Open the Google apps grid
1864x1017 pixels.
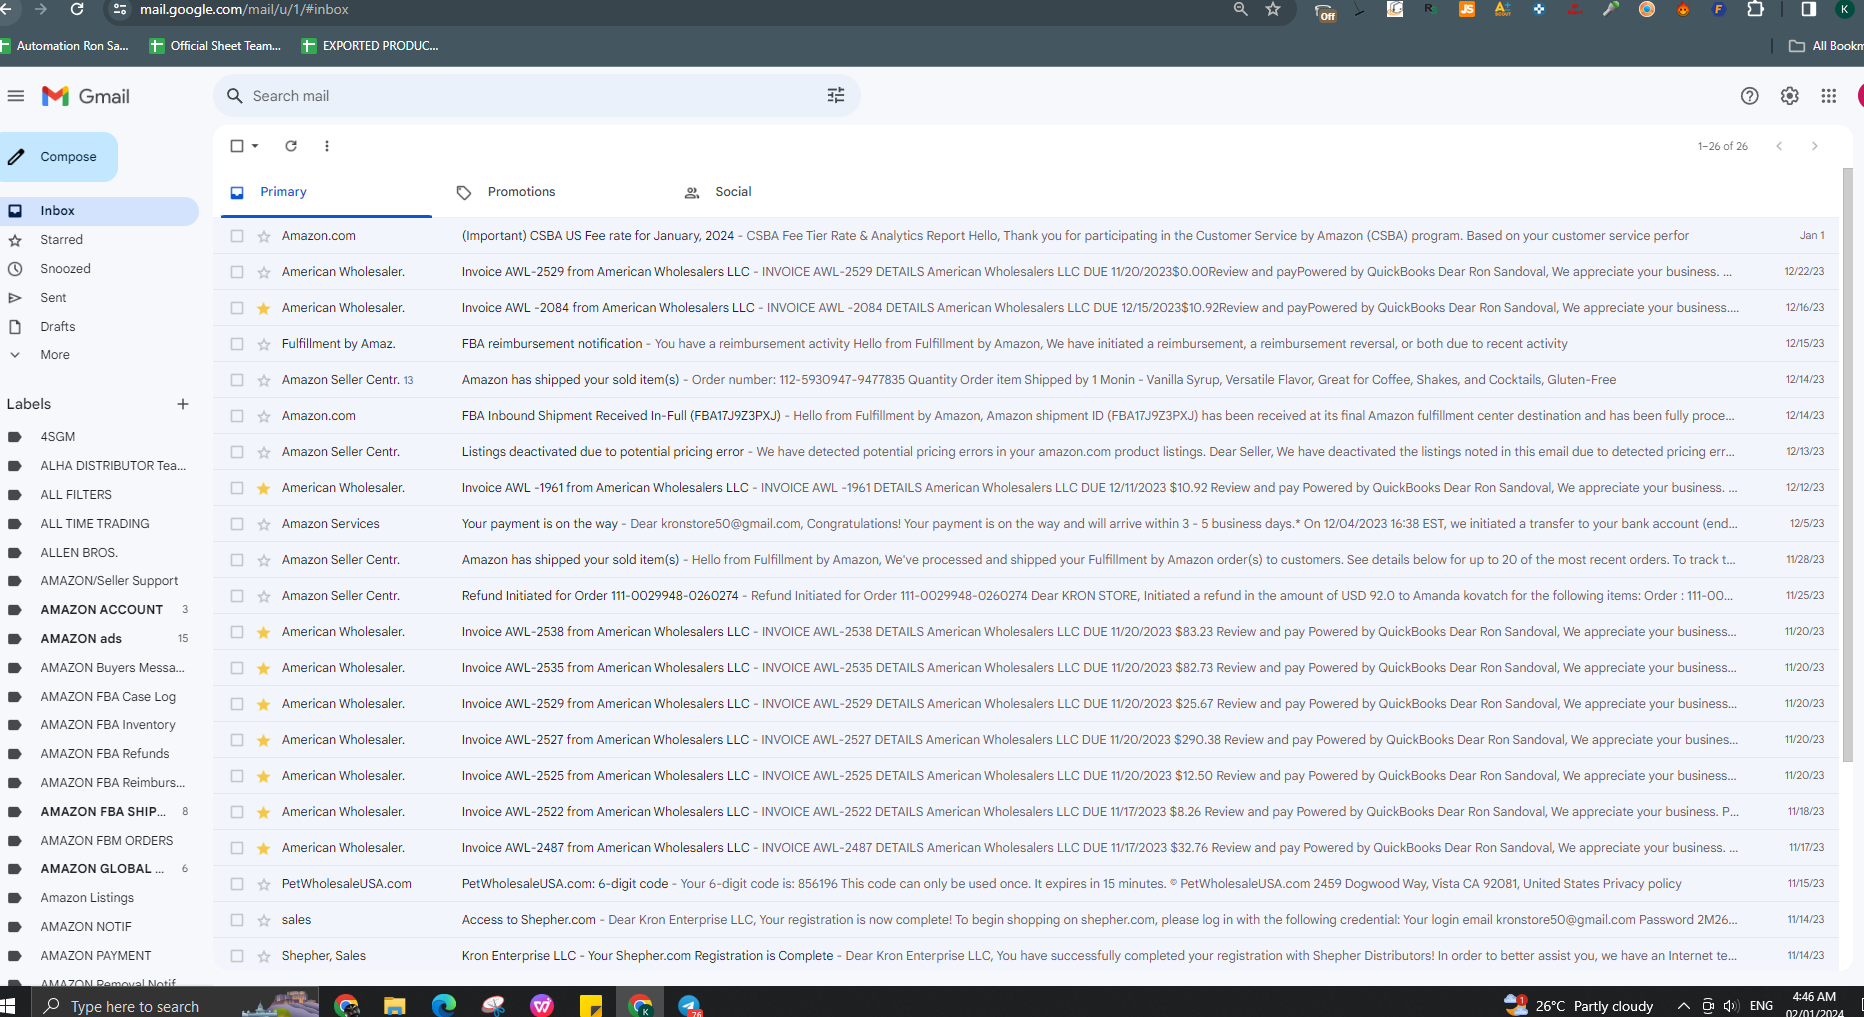click(x=1828, y=96)
